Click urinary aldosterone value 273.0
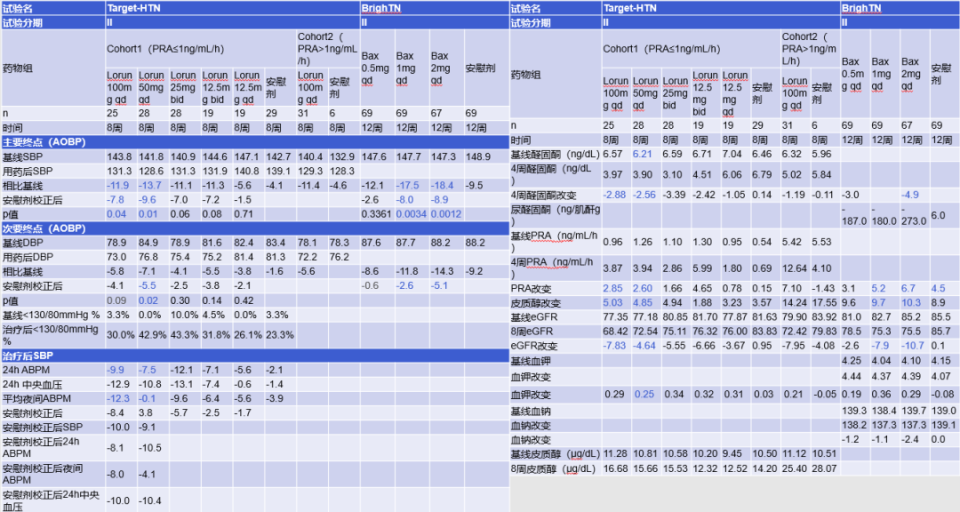 click(914, 216)
